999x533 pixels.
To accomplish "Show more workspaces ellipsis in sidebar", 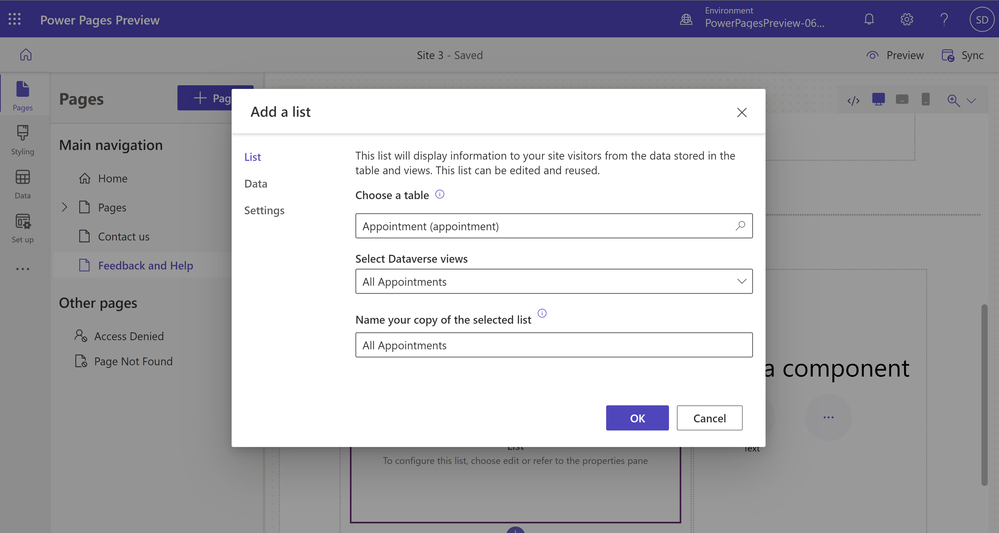I will pos(22,269).
